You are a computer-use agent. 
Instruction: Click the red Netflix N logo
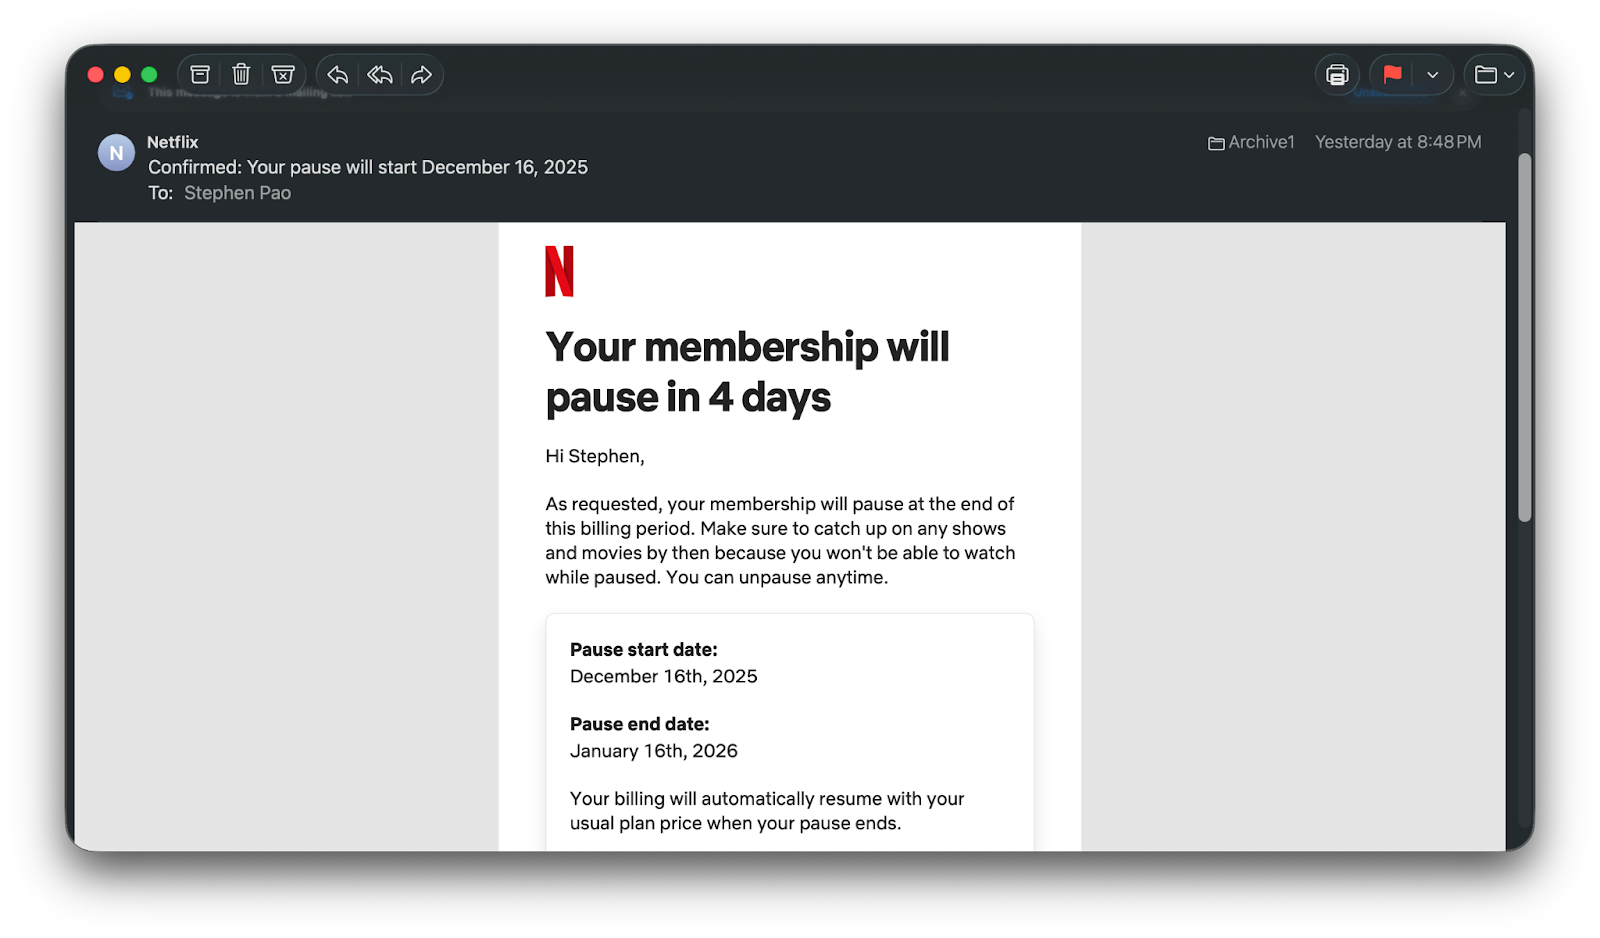[x=559, y=271]
